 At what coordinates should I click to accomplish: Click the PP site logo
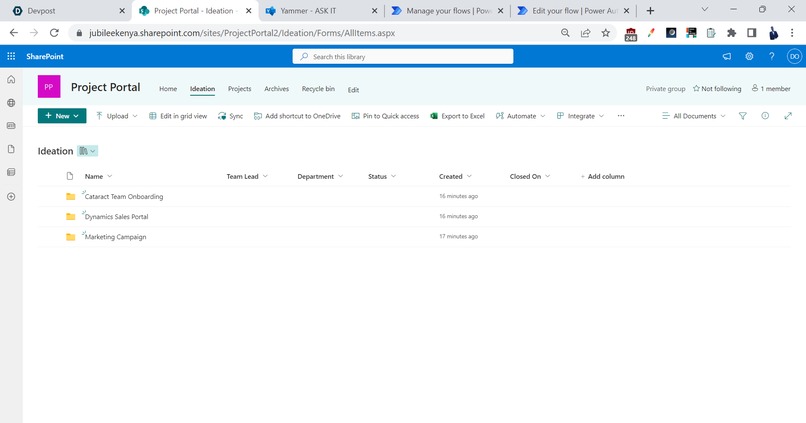tap(49, 87)
